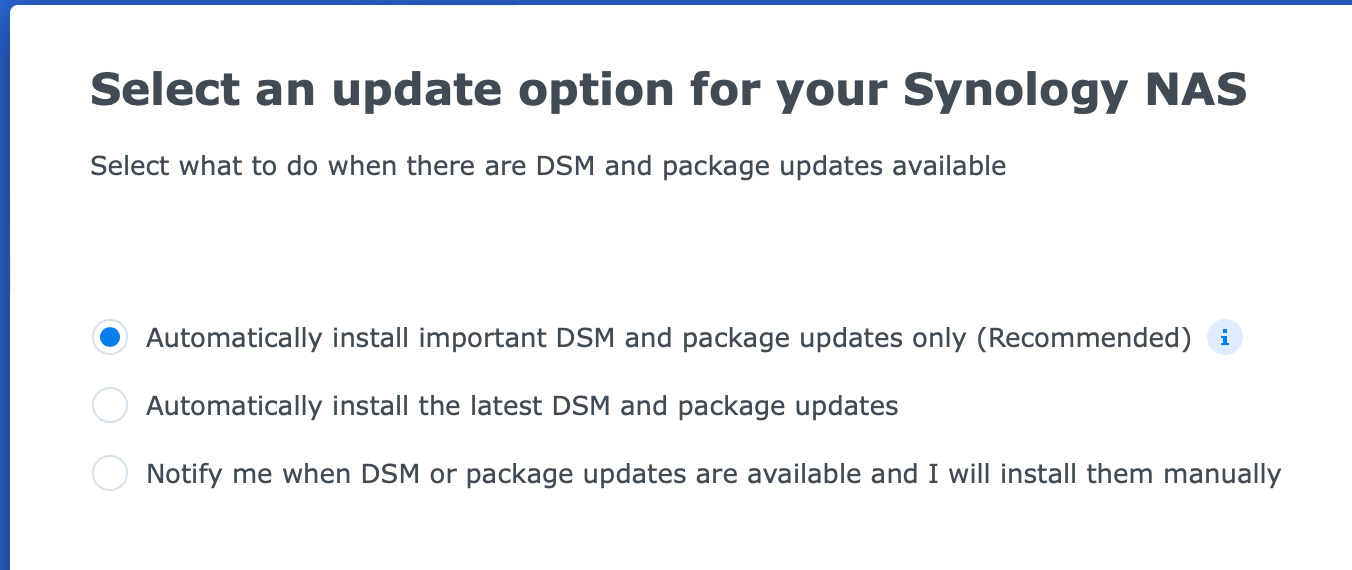Click 'Synology NAS' in the page heading

click(x=1075, y=91)
